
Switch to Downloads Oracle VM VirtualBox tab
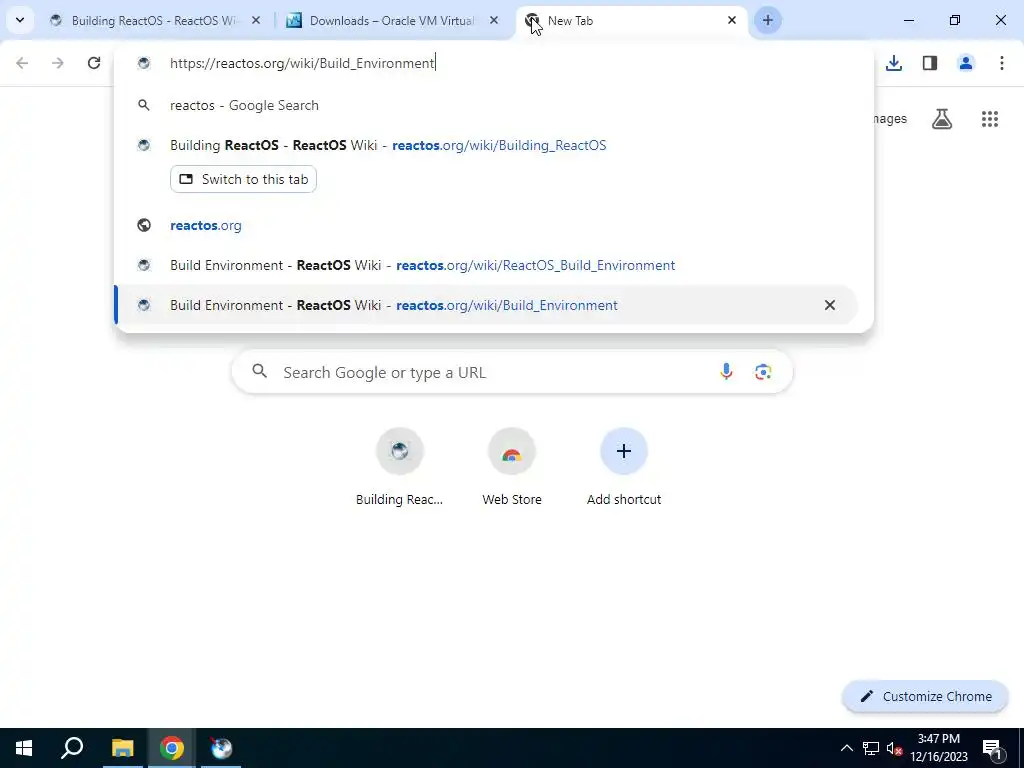coord(392,20)
